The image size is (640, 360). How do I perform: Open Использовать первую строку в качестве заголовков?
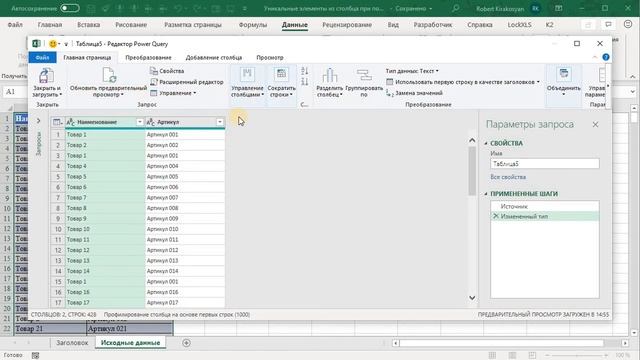463,82
